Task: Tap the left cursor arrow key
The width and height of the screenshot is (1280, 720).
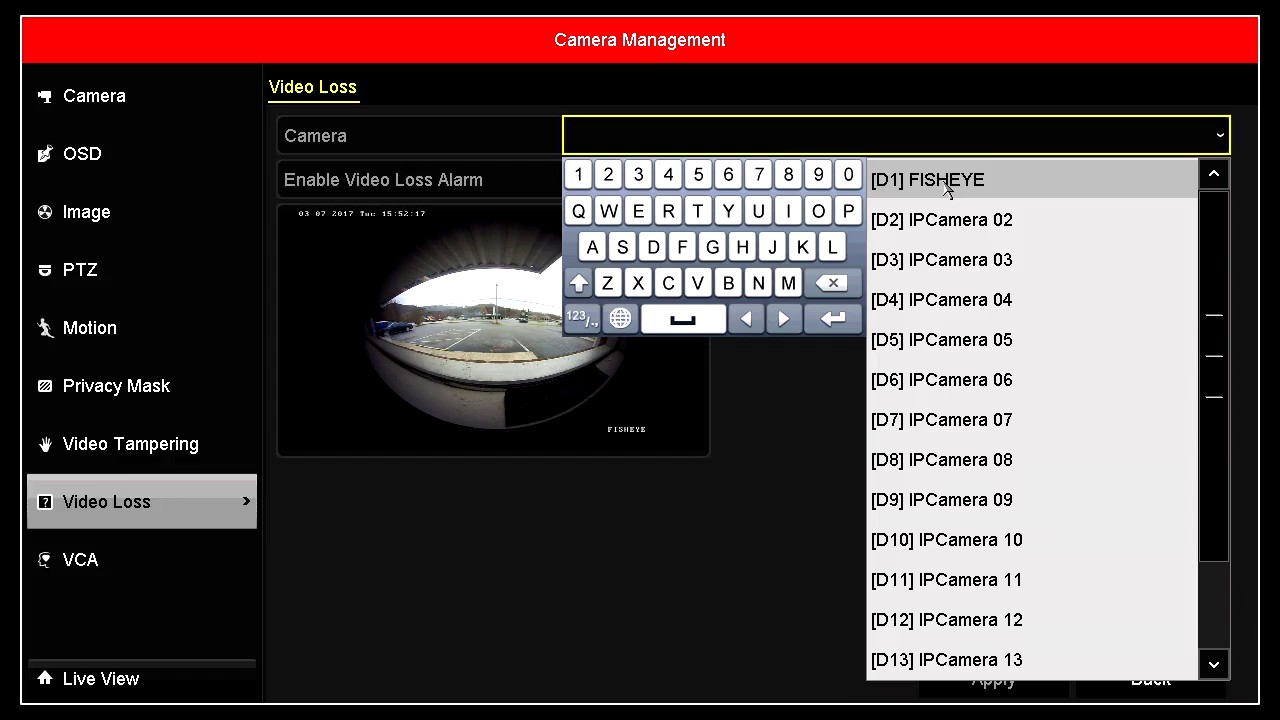Action: click(x=746, y=319)
